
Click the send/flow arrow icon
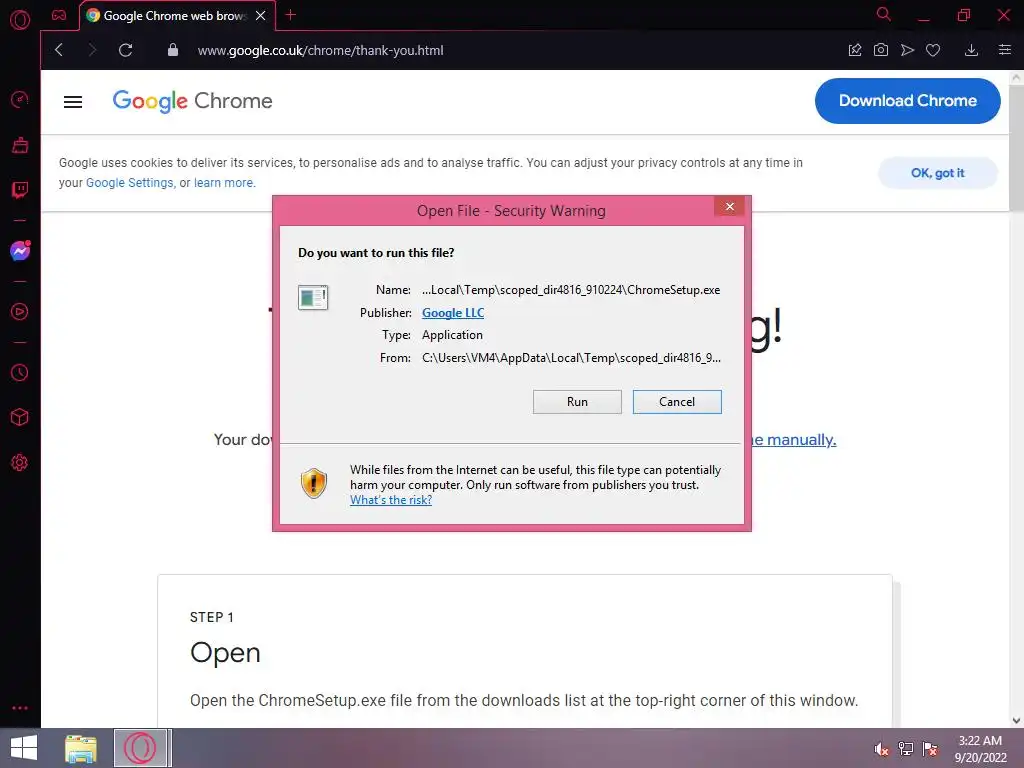[907, 50]
